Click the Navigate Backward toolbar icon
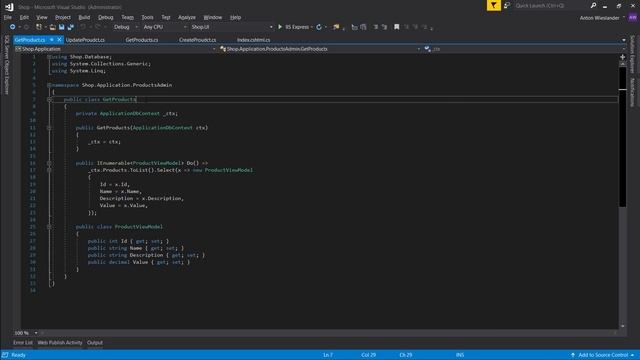 point(13,27)
